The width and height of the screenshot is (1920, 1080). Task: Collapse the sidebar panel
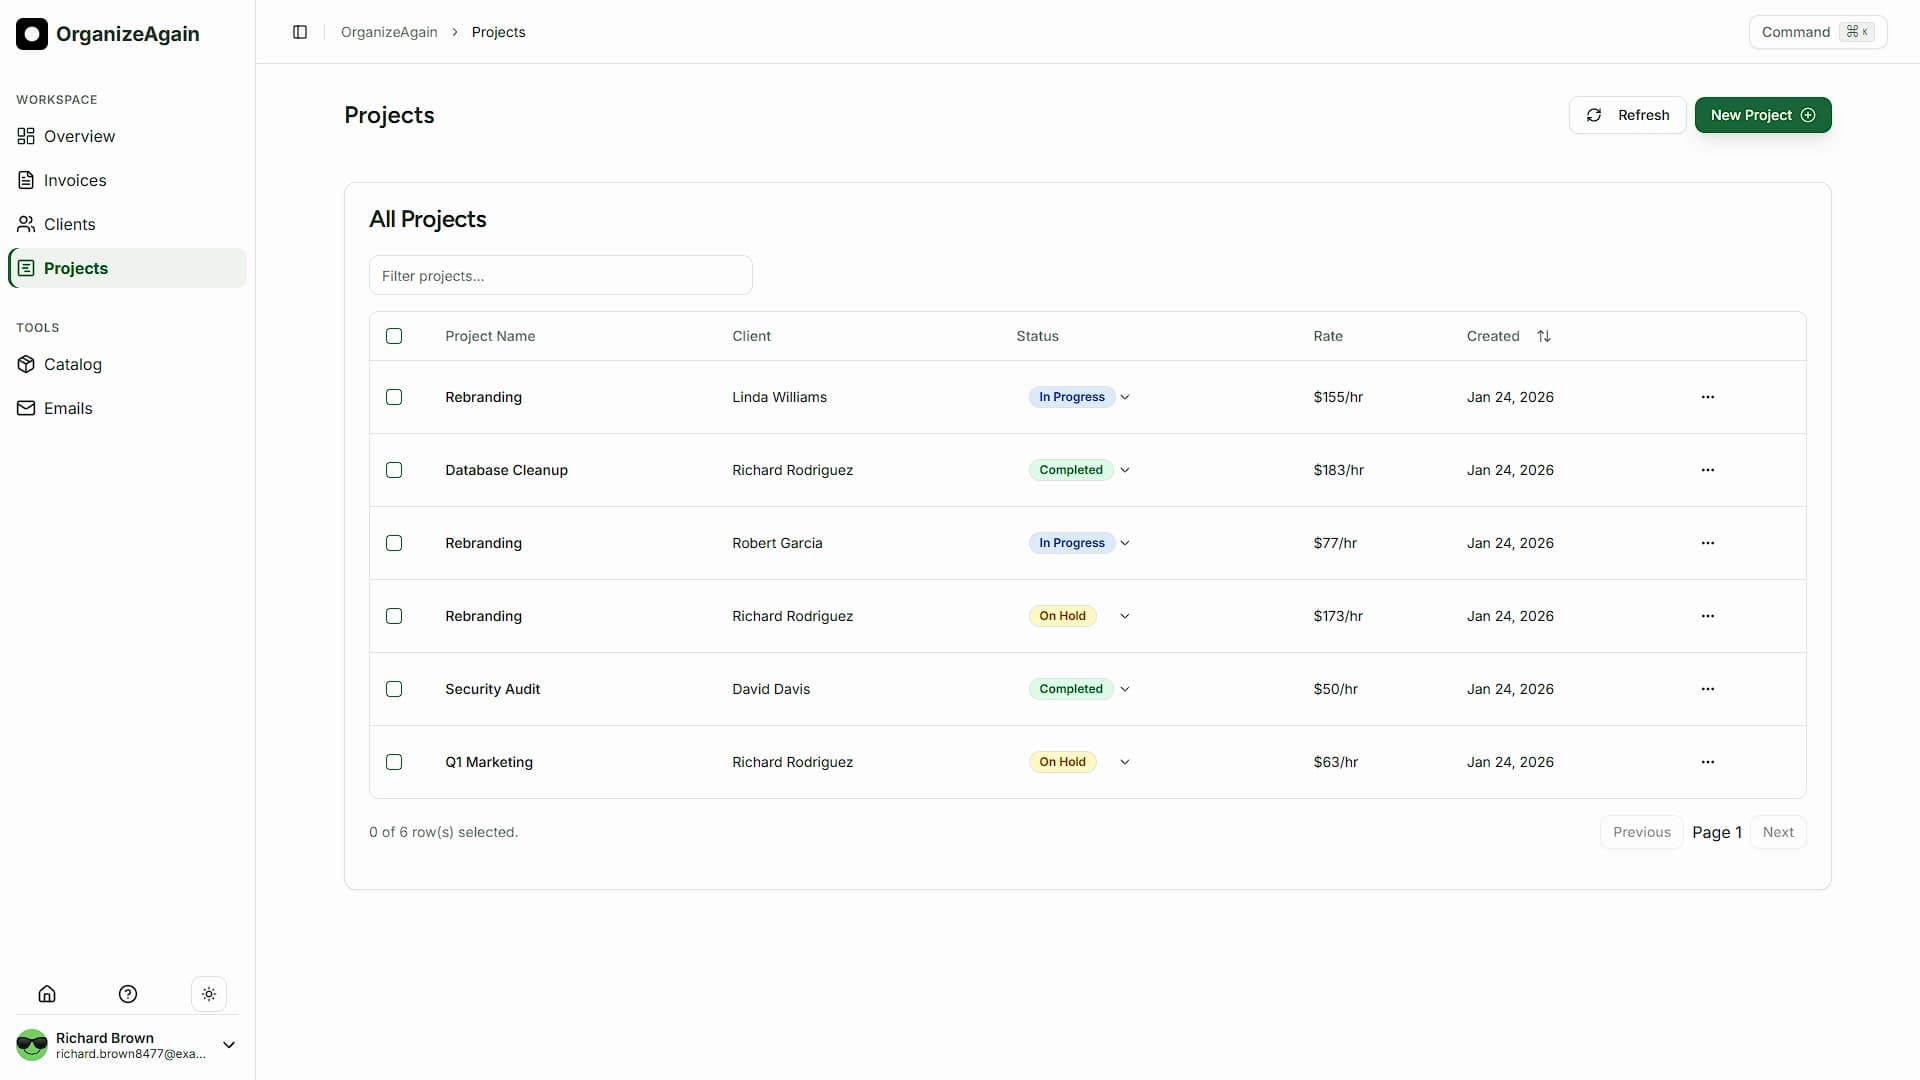pos(300,32)
